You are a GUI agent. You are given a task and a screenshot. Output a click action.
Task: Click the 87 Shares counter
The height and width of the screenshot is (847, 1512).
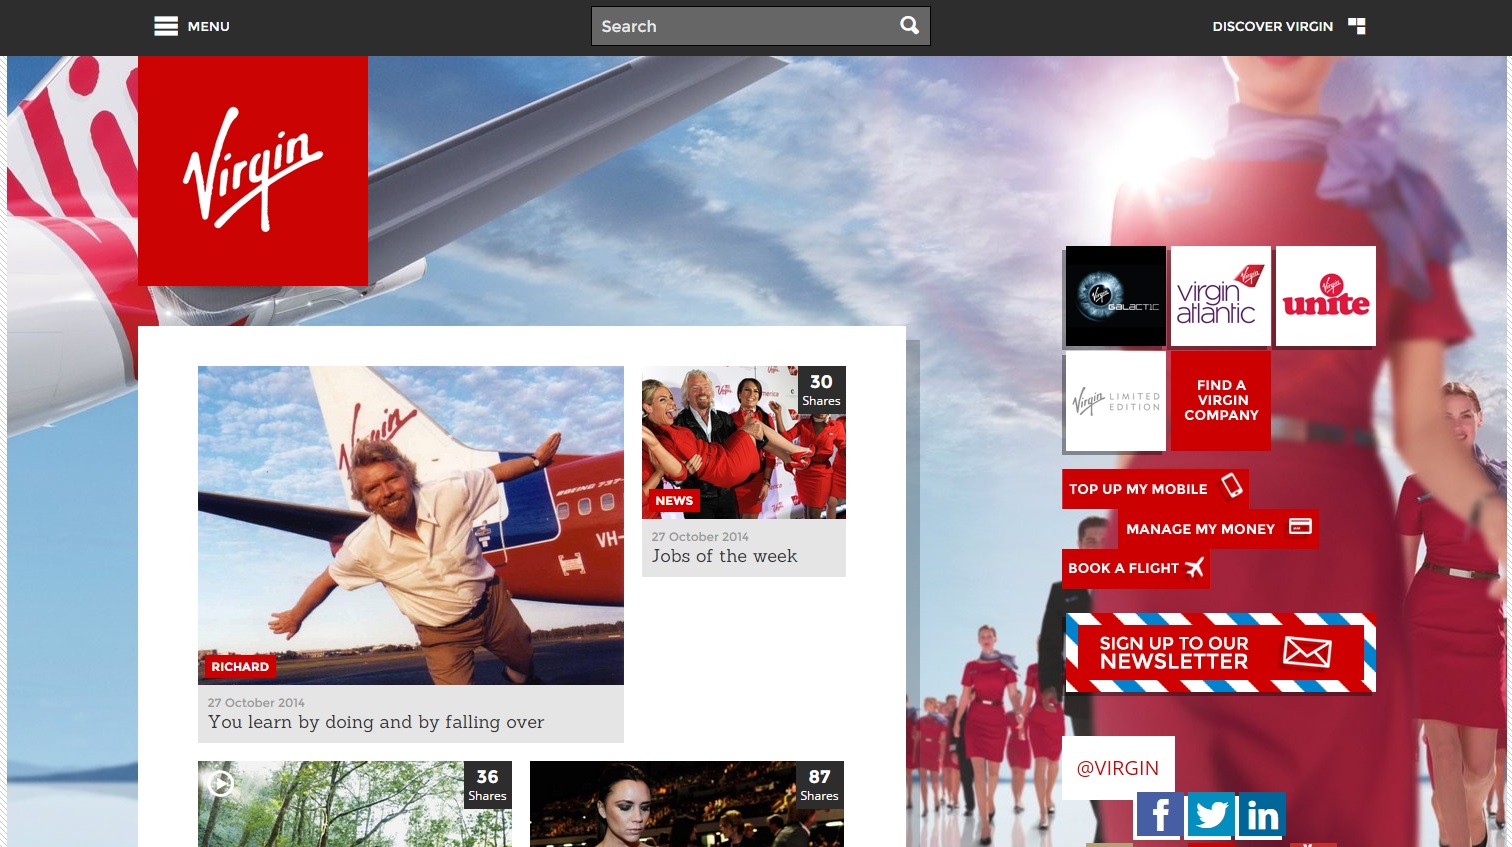pos(819,785)
